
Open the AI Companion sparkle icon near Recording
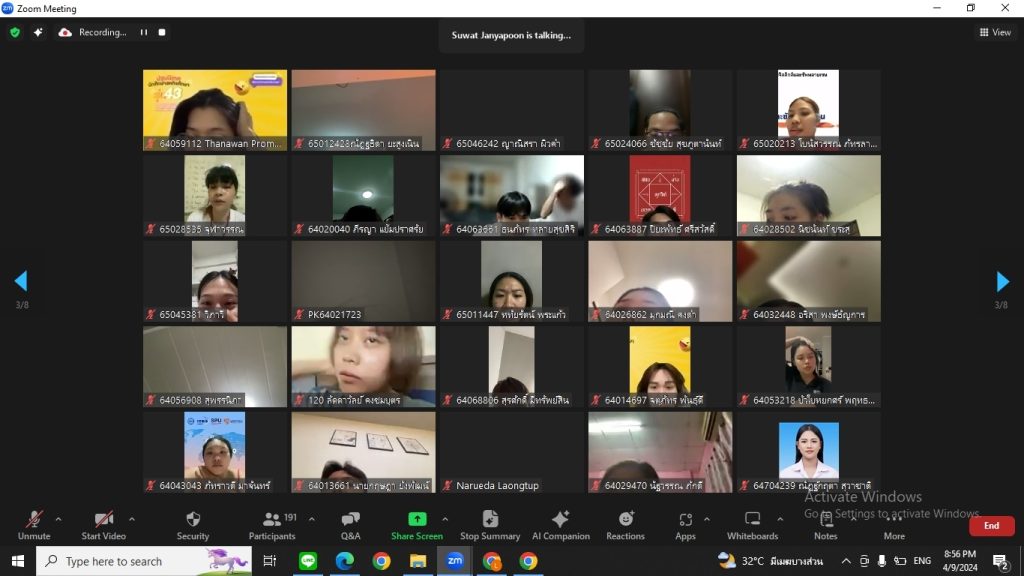38,32
